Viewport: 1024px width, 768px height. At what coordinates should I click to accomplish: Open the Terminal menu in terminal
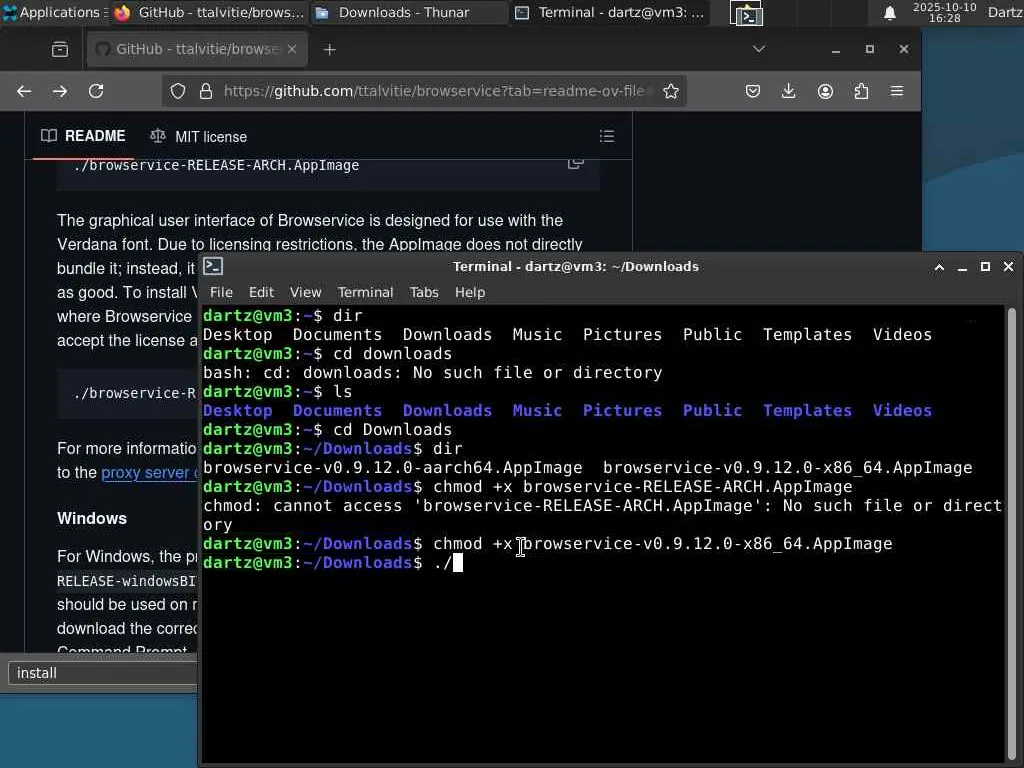click(x=366, y=293)
